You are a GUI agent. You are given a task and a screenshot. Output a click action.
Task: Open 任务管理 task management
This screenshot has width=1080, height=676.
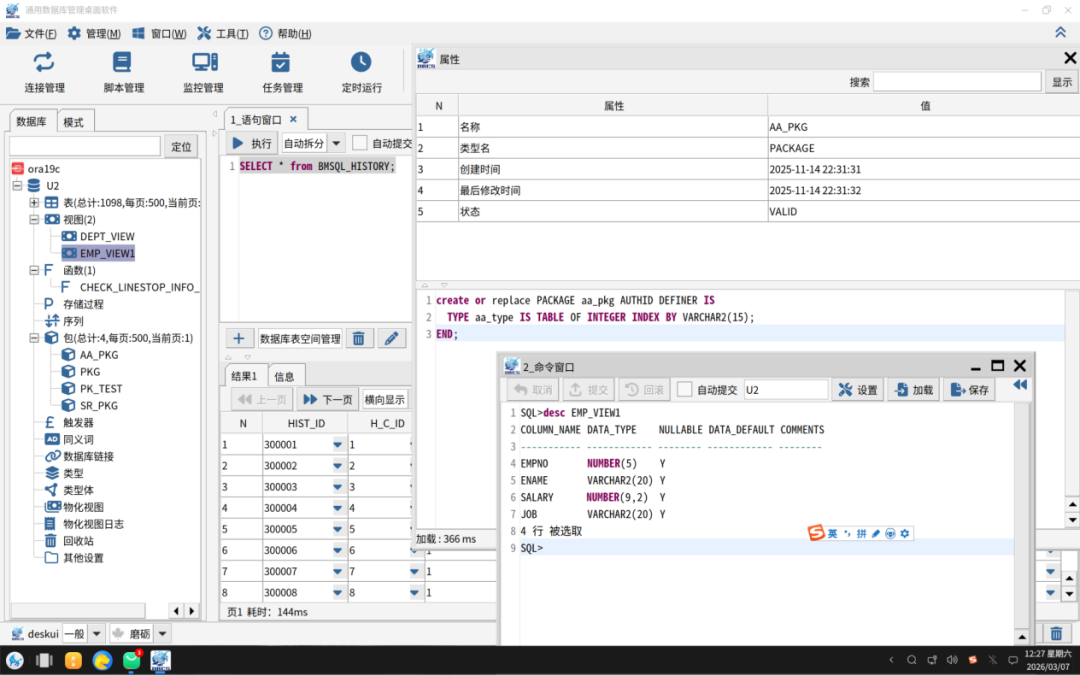(x=282, y=72)
